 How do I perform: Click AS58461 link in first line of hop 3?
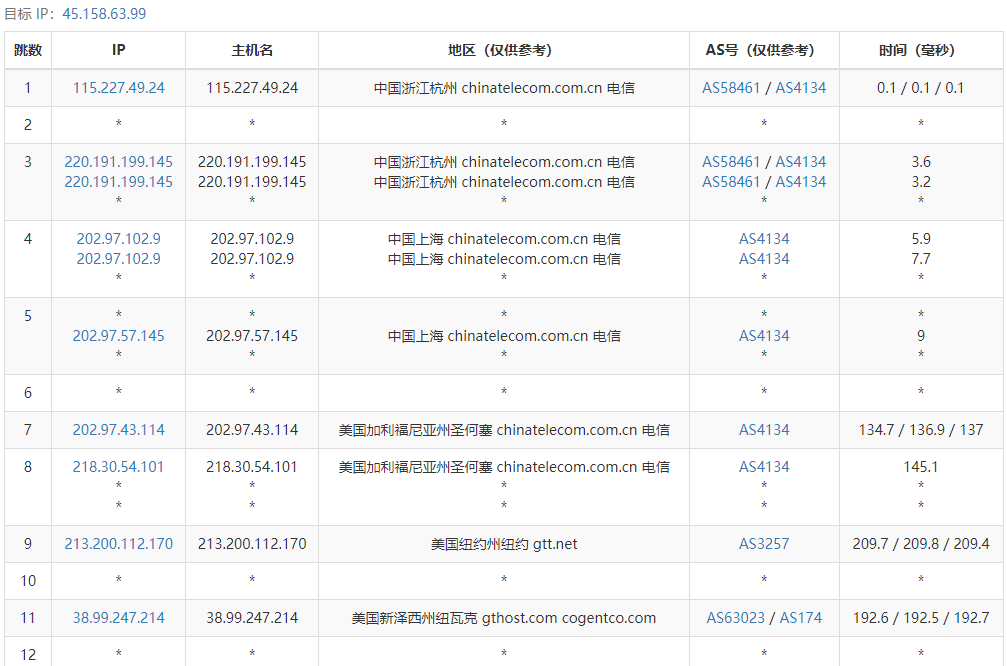coord(731,162)
